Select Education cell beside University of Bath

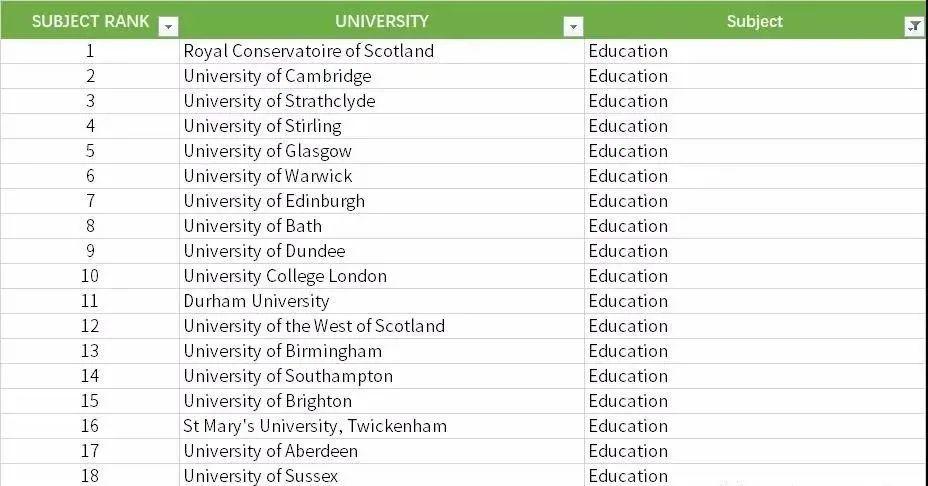click(755, 226)
